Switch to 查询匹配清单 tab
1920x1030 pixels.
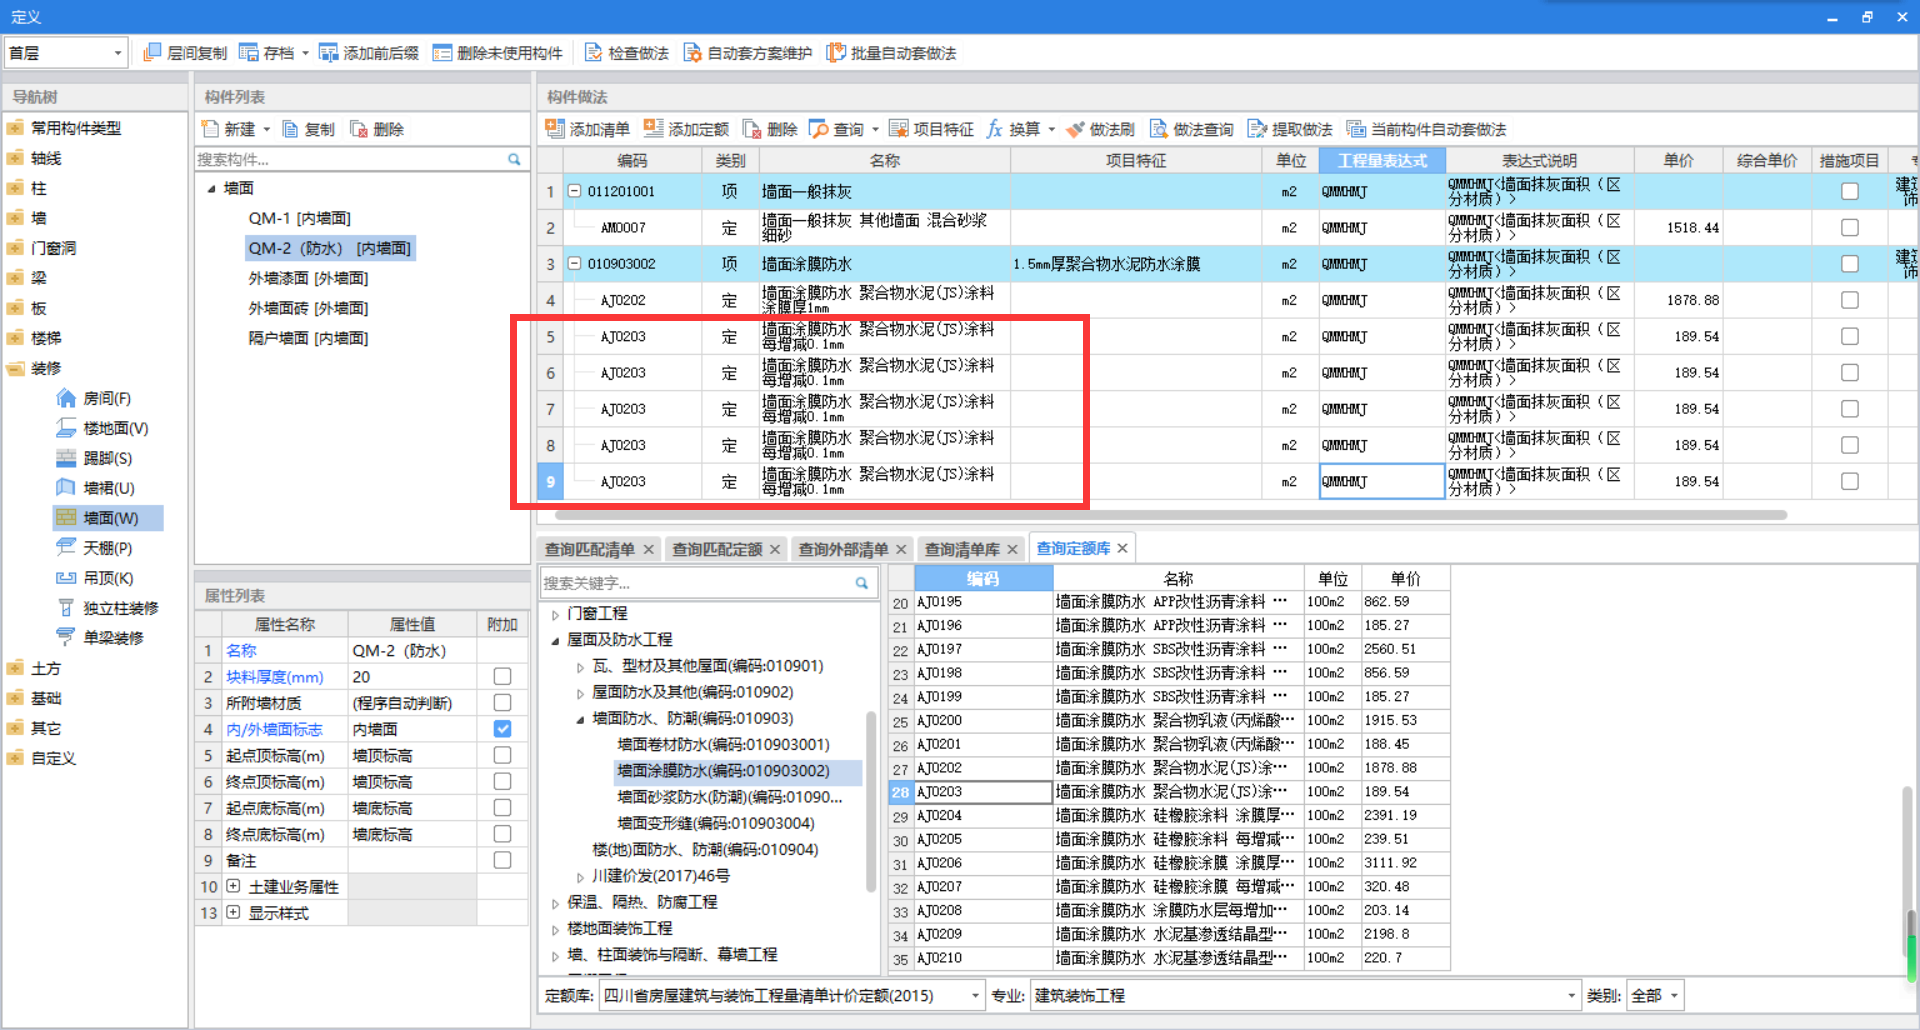[x=590, y=549]
